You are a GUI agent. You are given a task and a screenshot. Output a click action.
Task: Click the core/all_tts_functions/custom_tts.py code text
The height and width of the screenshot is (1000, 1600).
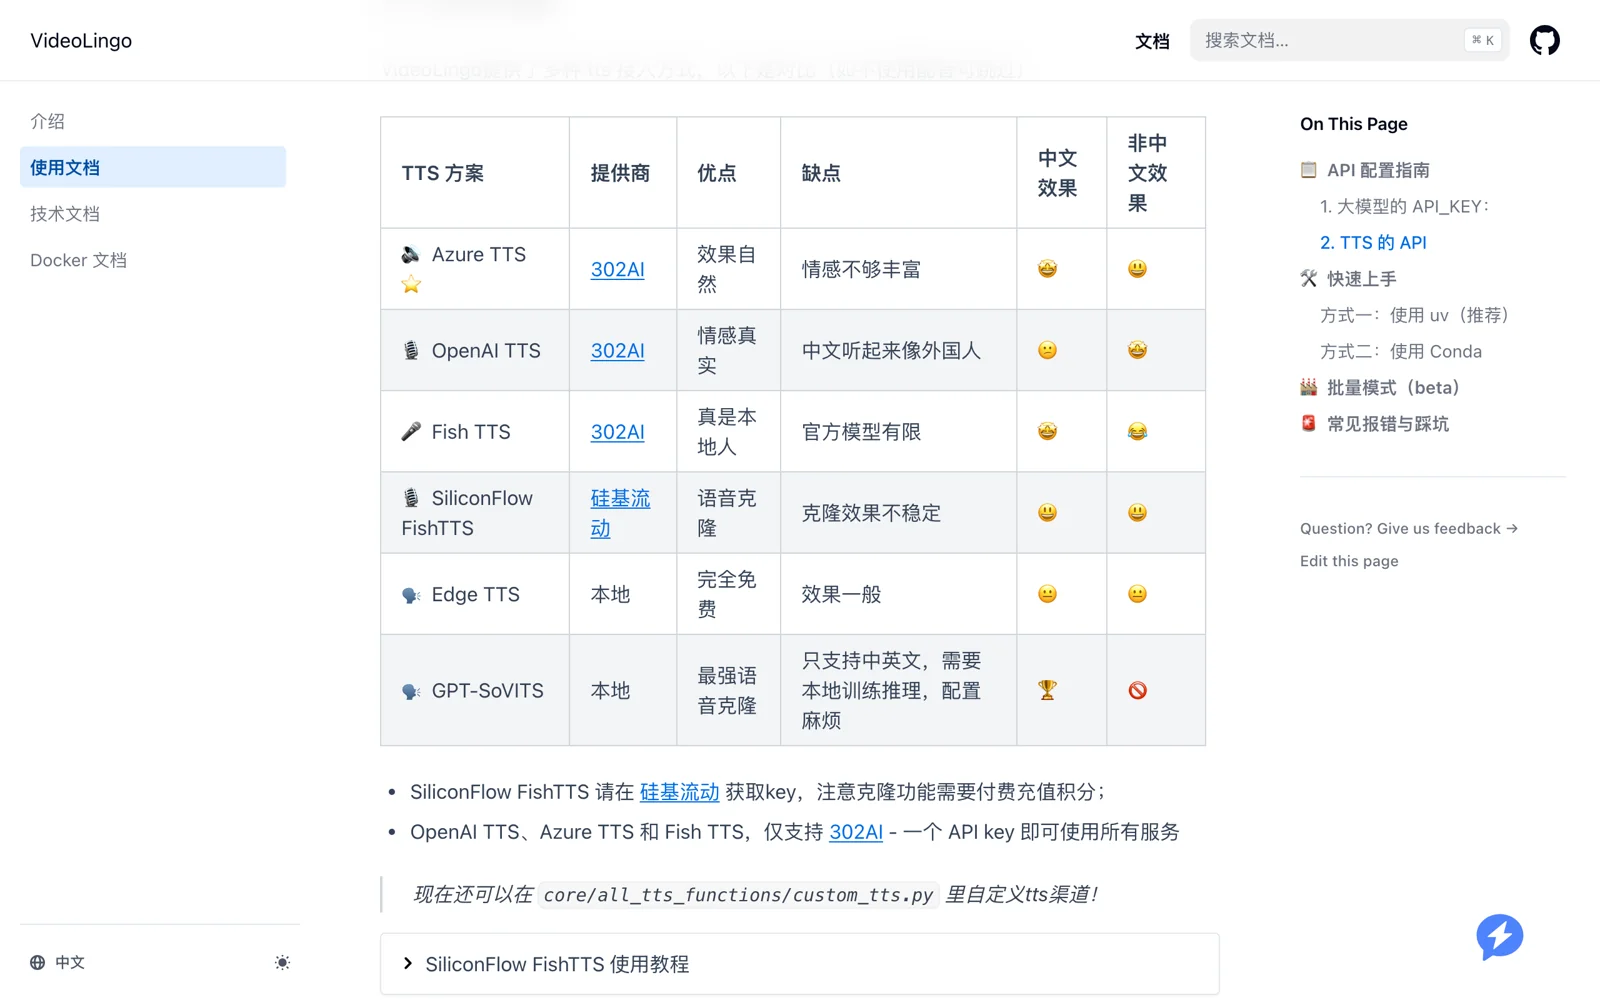(738, 895)
